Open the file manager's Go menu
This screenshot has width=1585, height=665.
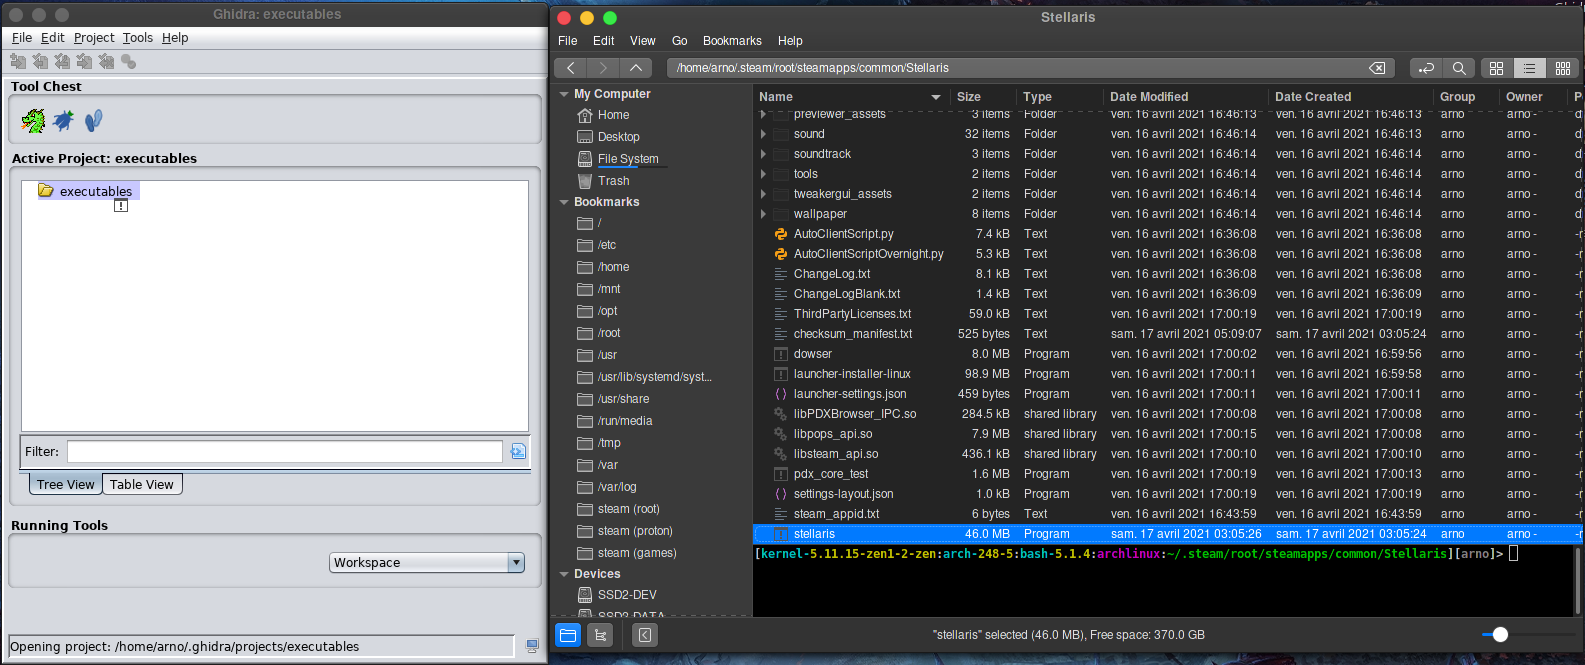[679, 41]
